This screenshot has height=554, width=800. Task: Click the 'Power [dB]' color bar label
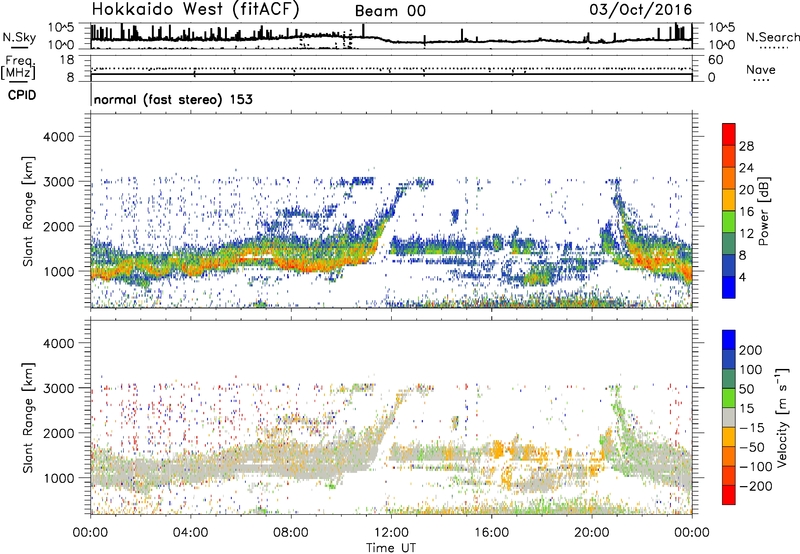pyautogui.click(x=763, y=211)
